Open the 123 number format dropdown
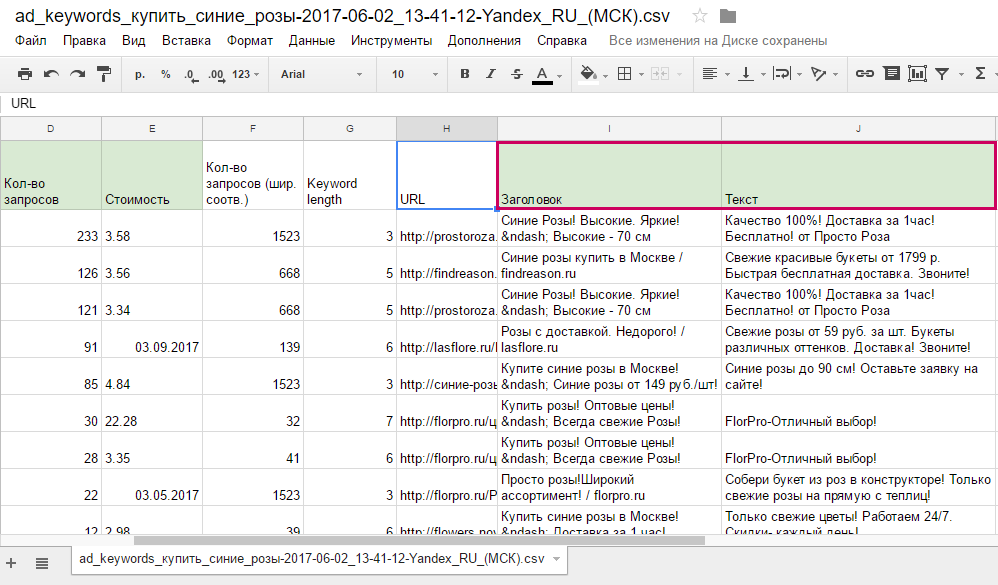This screenshot has width=998, height=585. (x=246, y=74)
